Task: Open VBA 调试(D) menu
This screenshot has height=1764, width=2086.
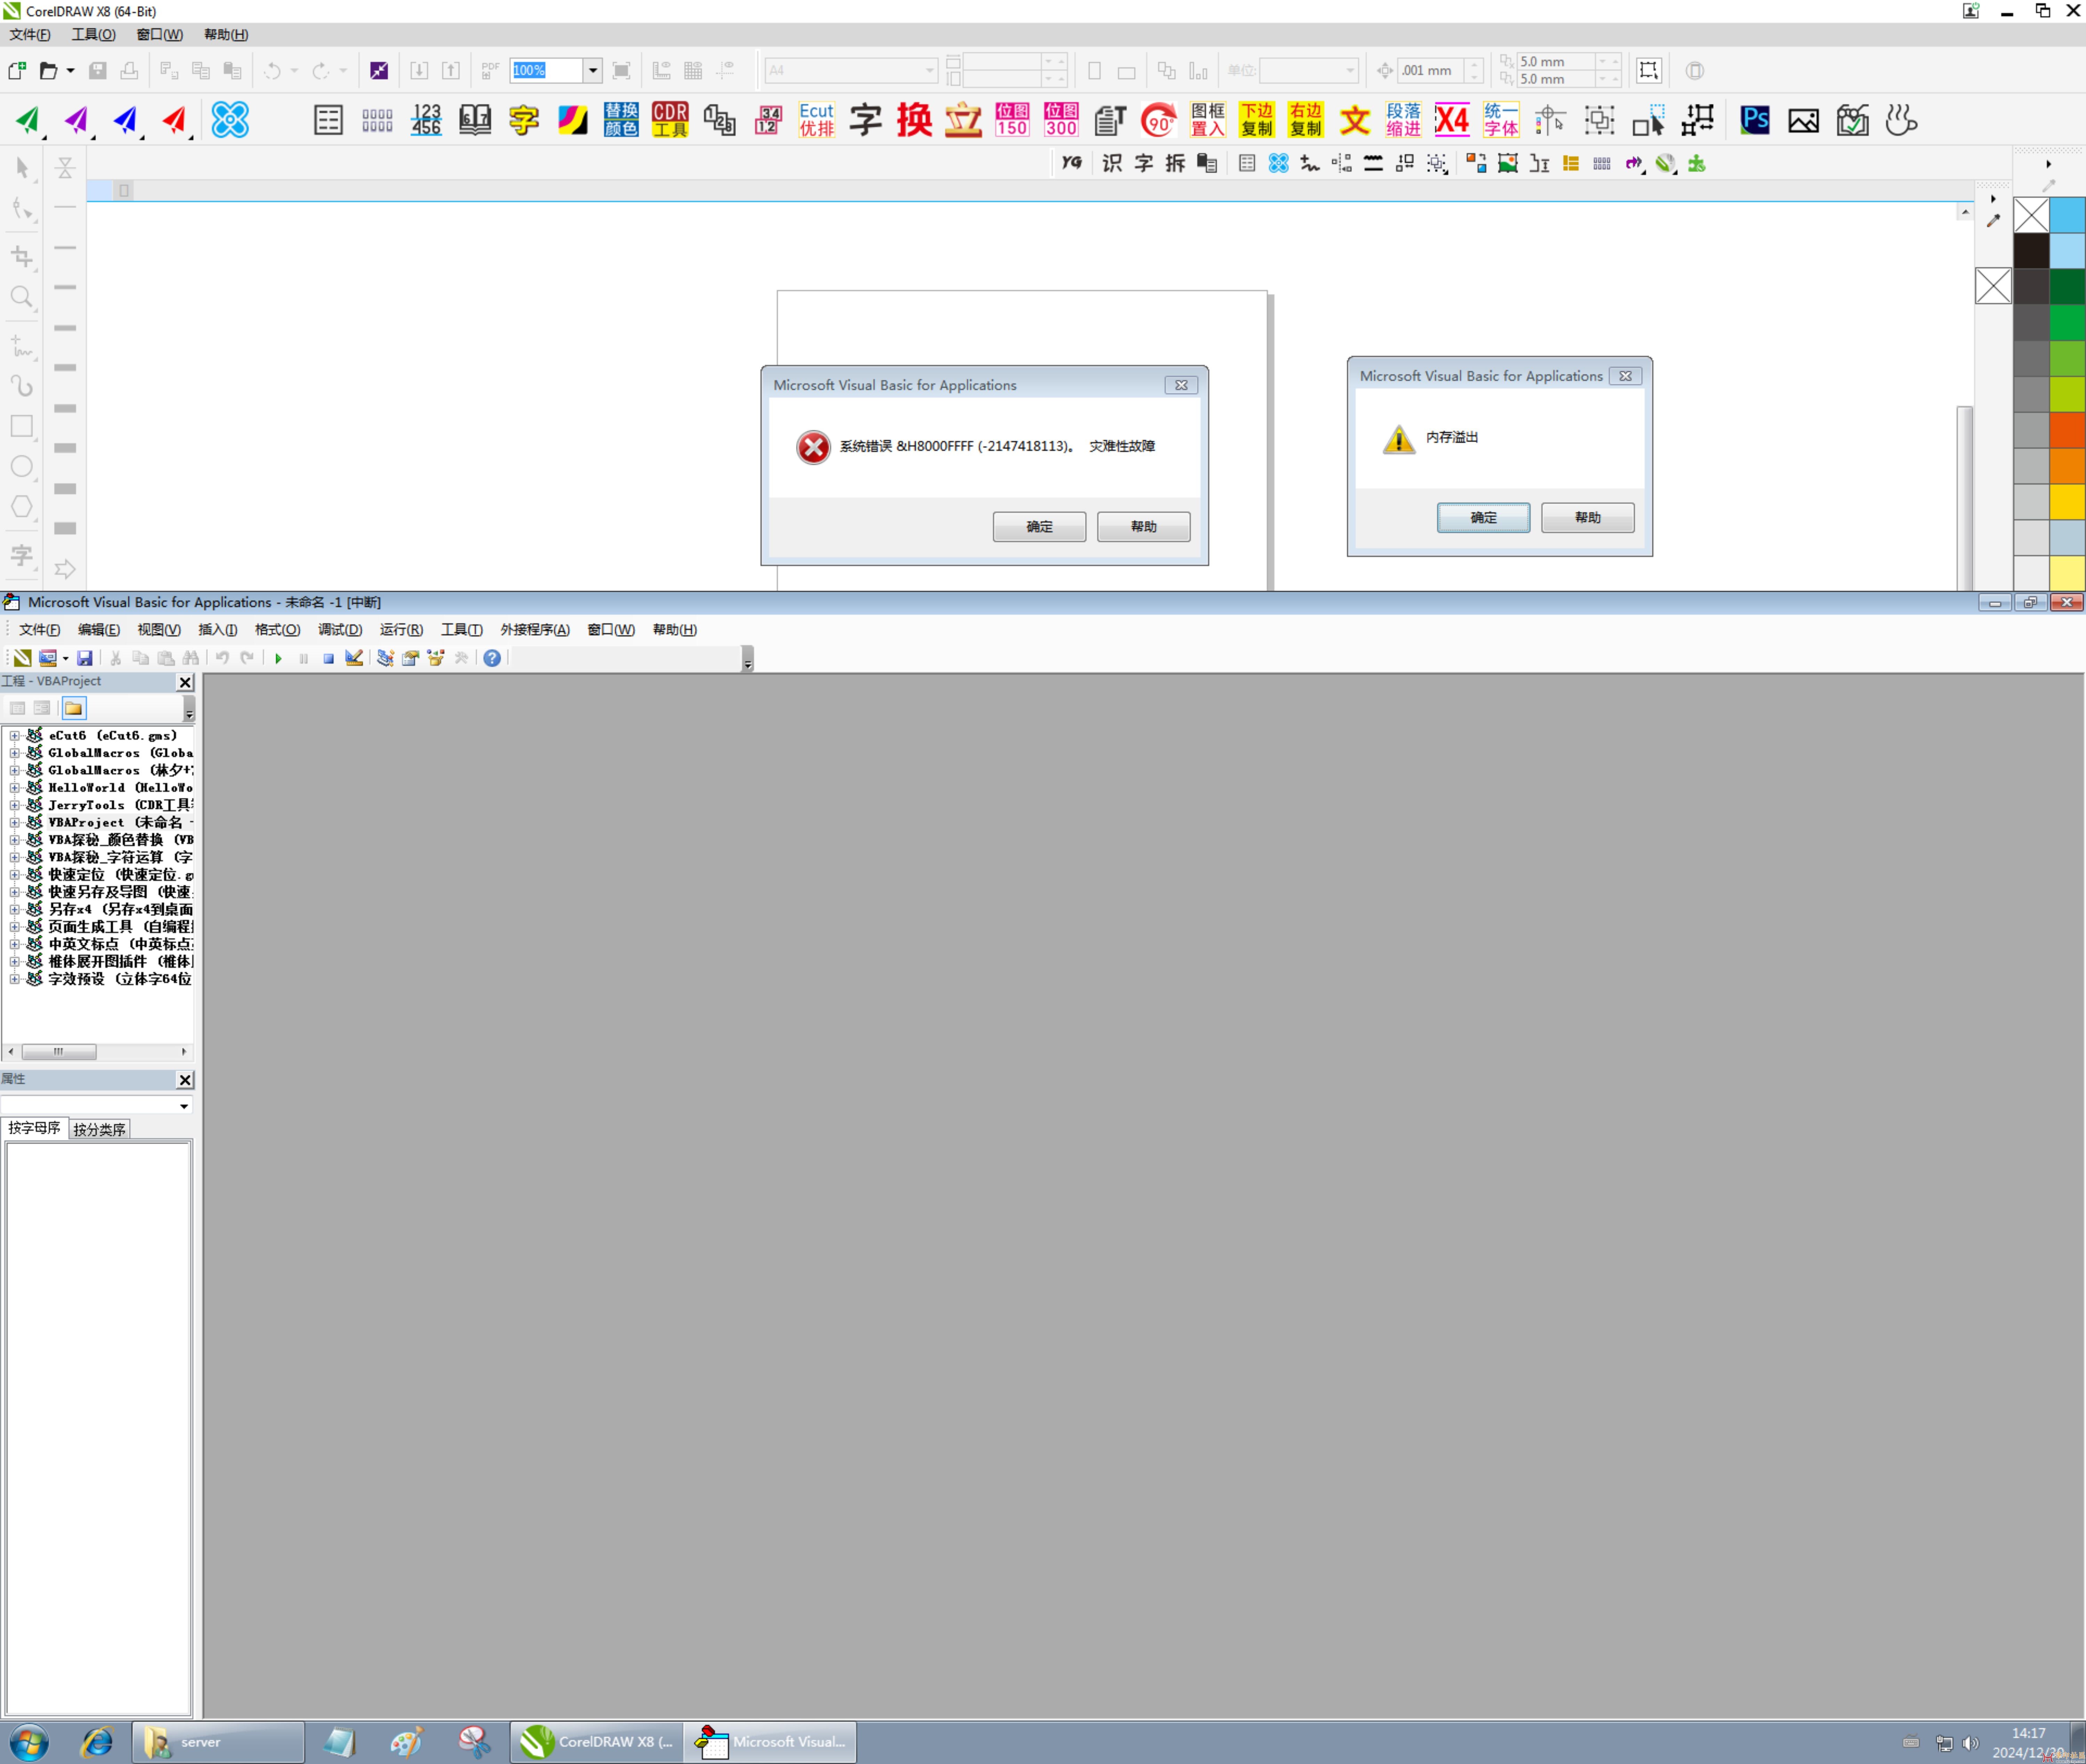Action: tap(340, 630)
